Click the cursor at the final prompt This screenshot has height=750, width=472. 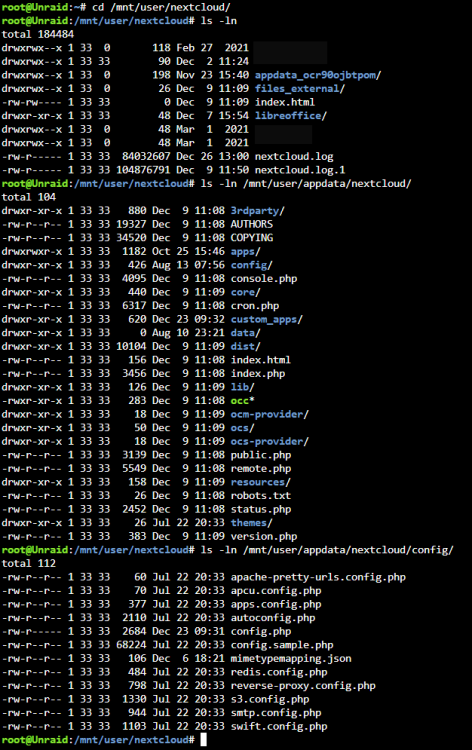(x=203, y=739)
